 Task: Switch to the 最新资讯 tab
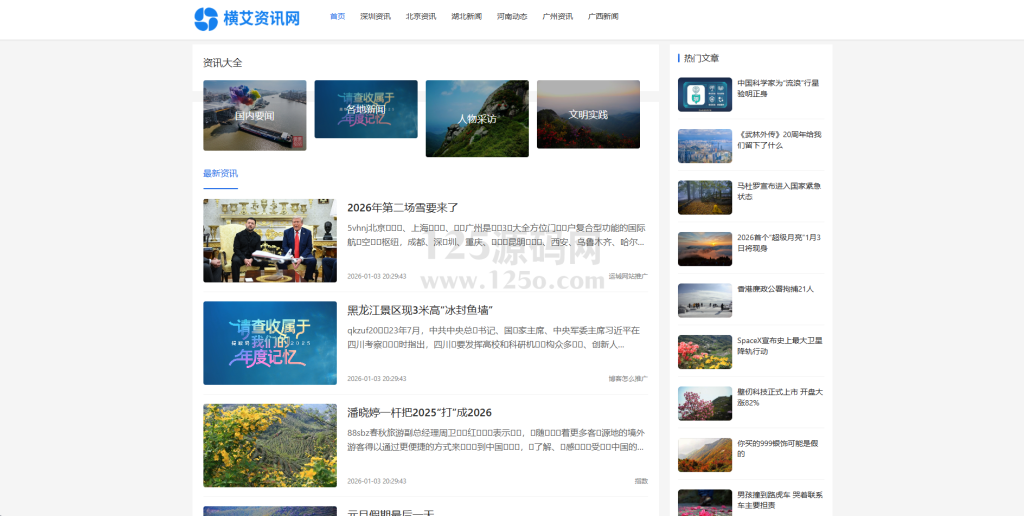tap(220, 173)
